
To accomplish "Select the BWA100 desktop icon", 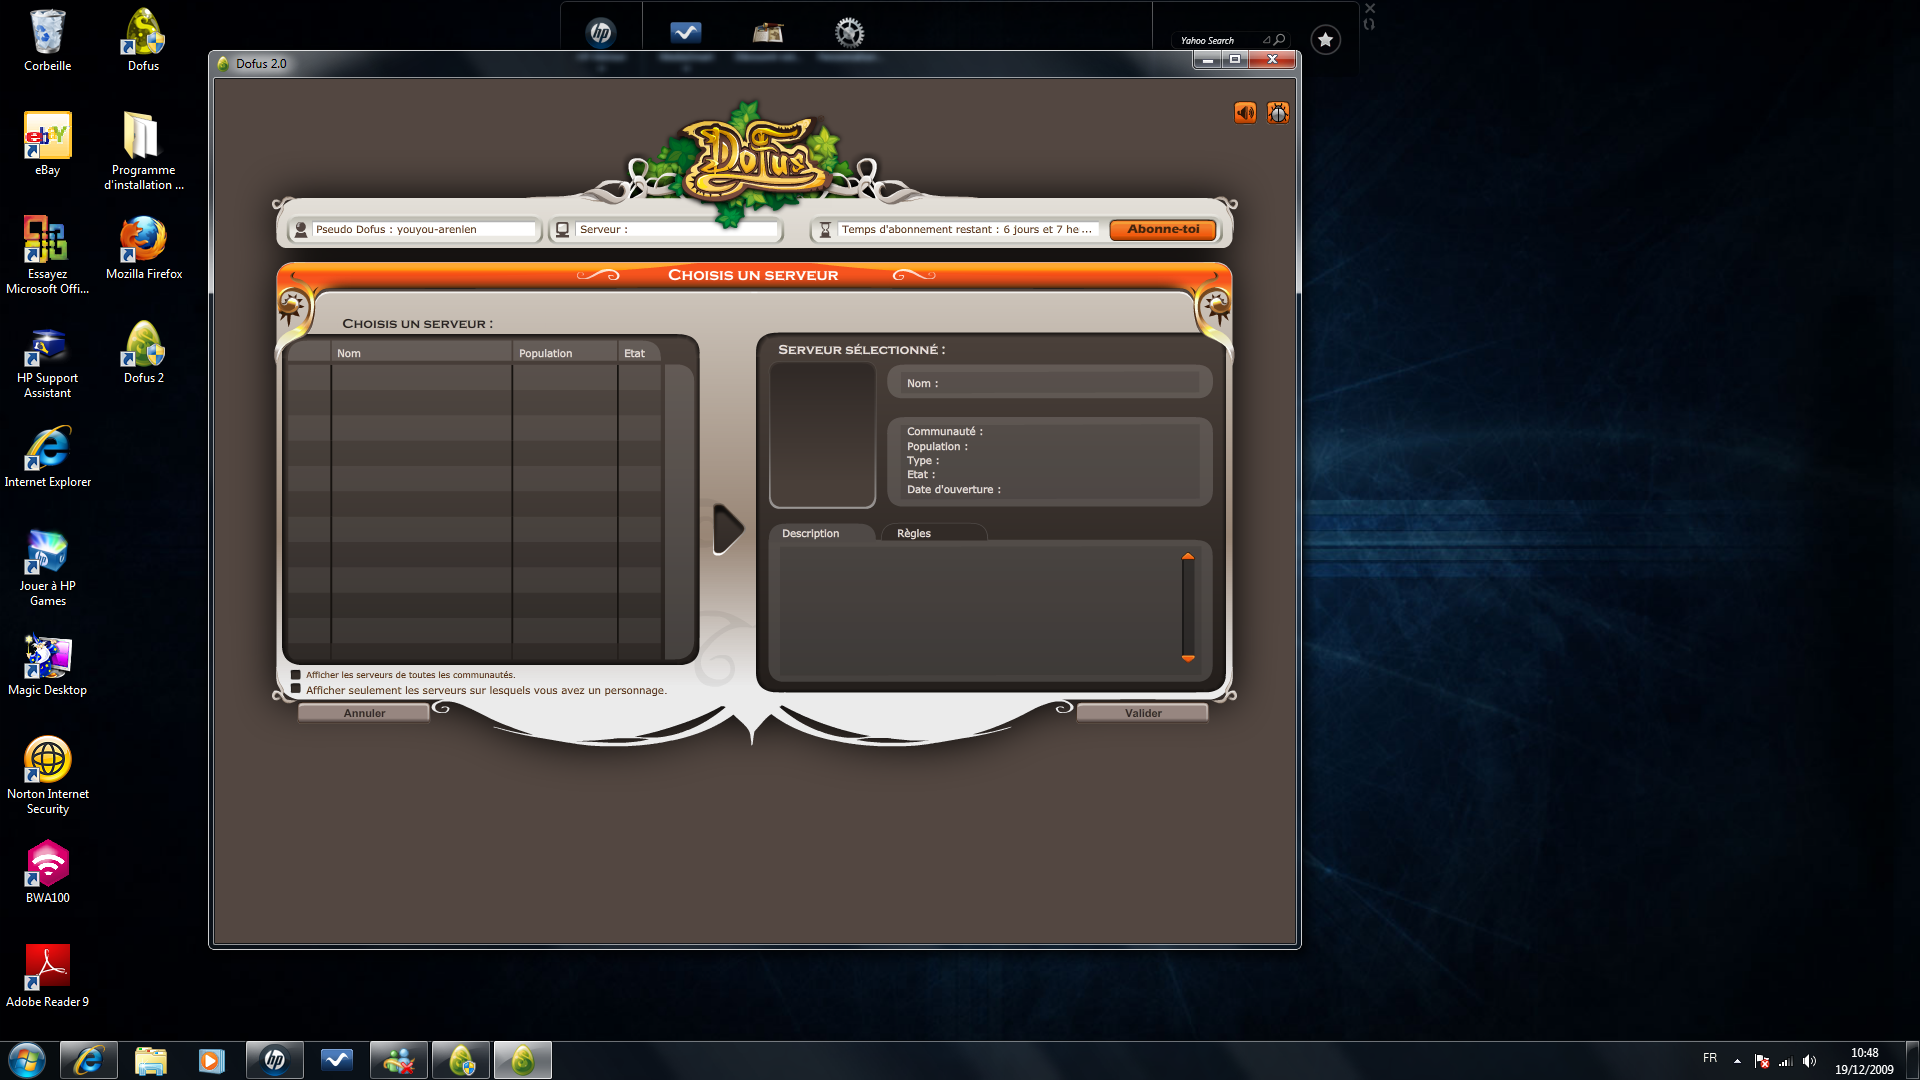I will coord(47,872).
